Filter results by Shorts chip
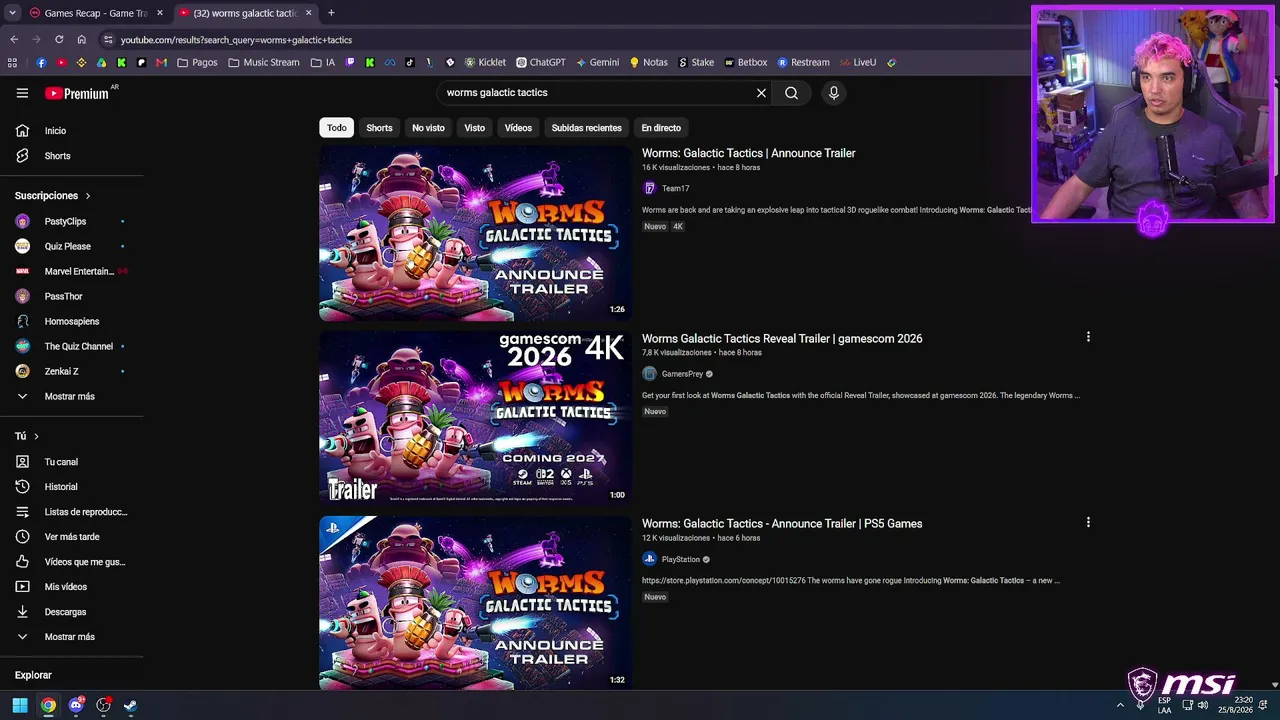This screenshot has width=1280, height=720. [379, 128]
